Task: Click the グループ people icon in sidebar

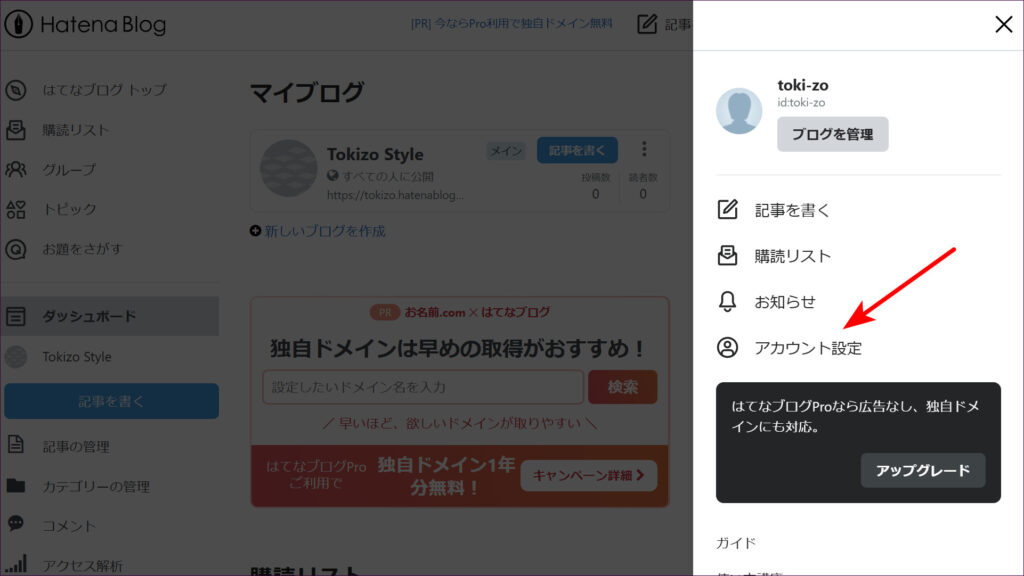Action: 16,169
